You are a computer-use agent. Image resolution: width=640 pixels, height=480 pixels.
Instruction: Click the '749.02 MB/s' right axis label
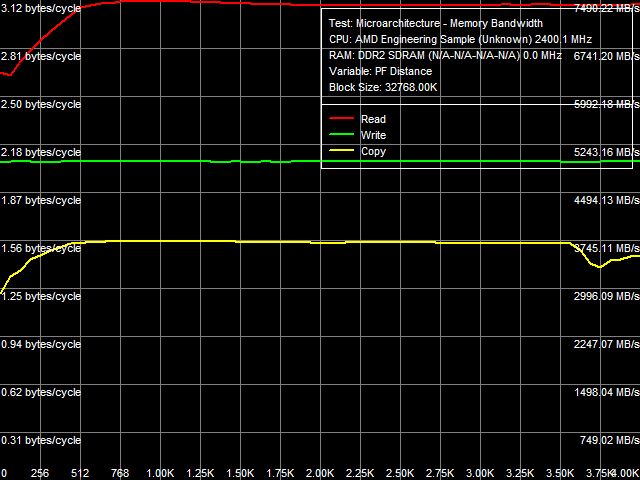point(606,440)
